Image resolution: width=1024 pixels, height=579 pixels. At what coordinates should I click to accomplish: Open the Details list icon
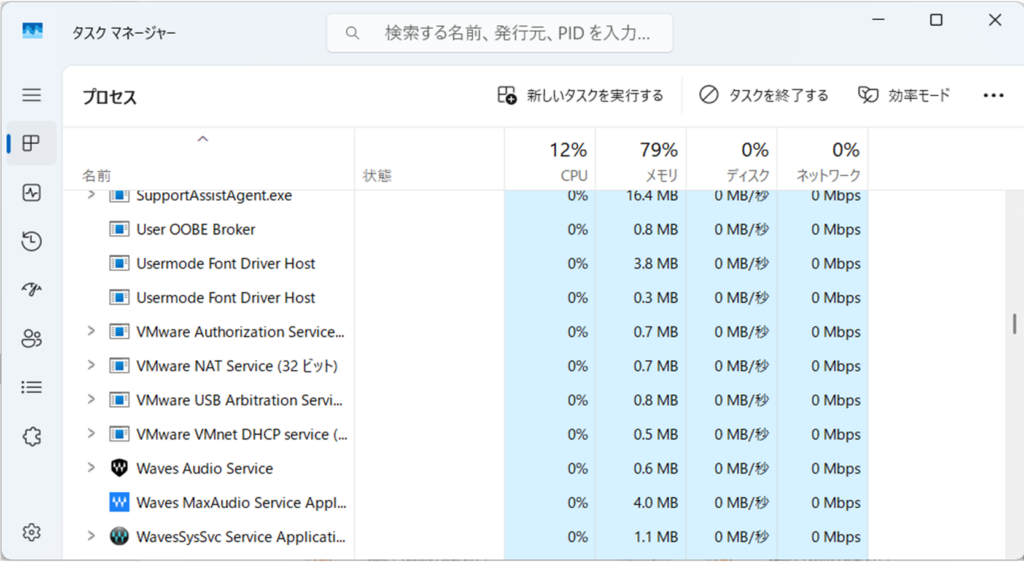(32, 387)
